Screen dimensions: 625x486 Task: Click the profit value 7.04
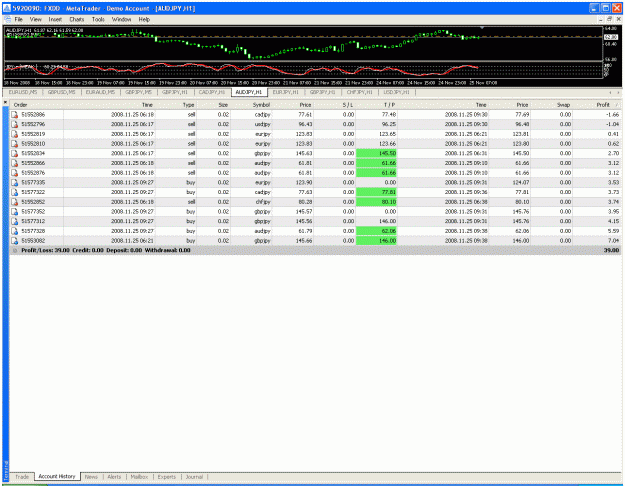pos(613,241)
